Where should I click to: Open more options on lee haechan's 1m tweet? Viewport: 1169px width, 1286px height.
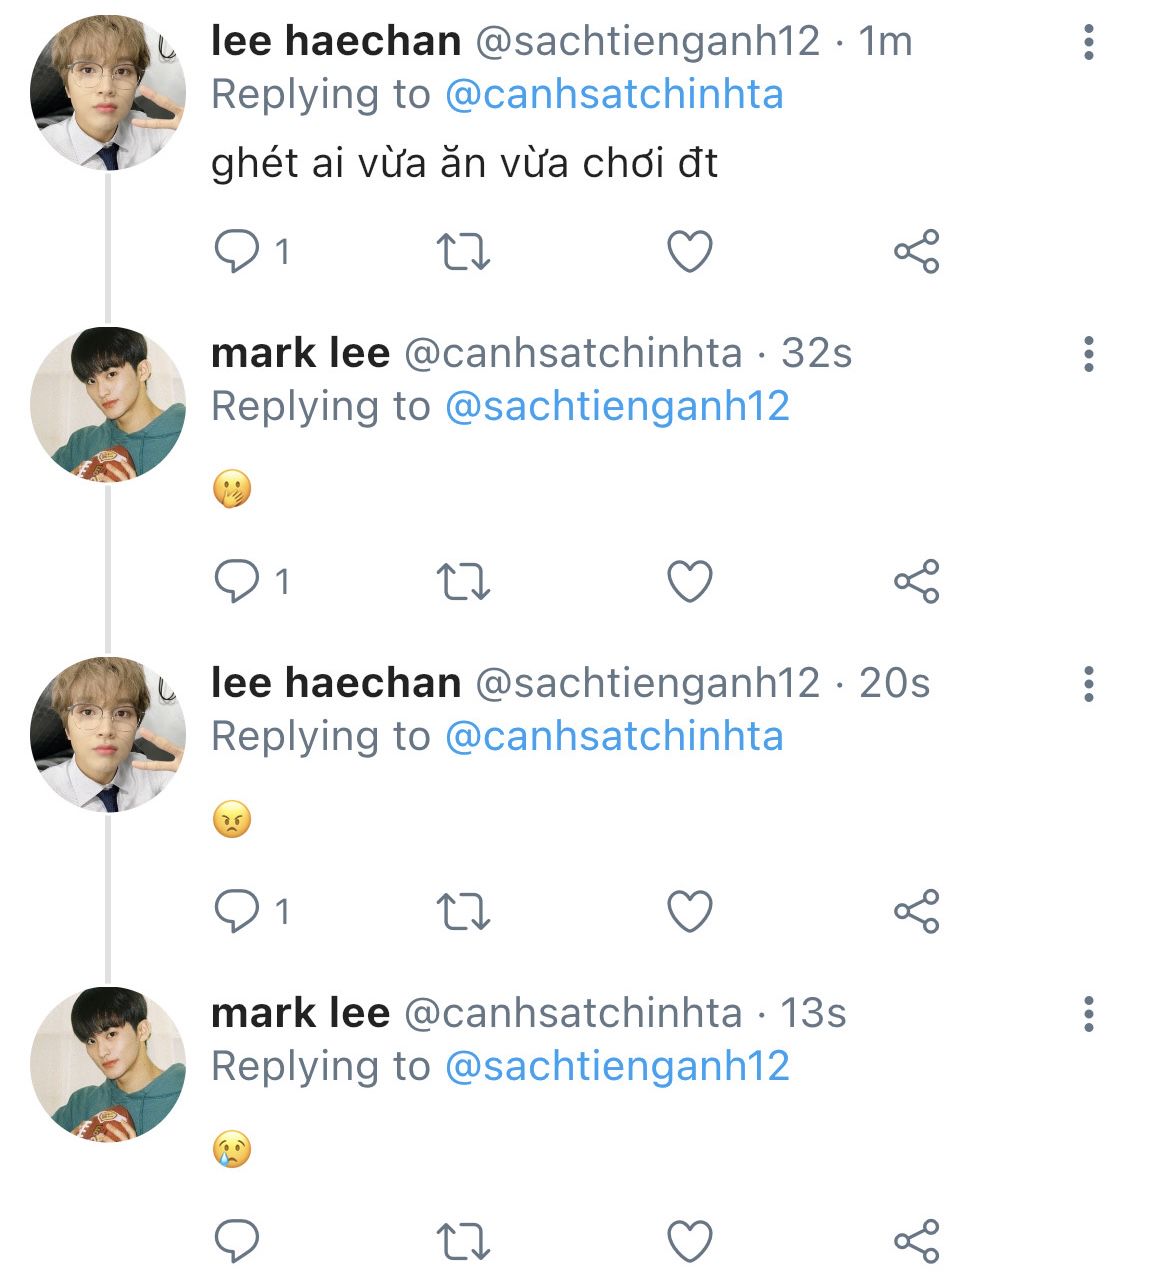tap(1089, 42)
